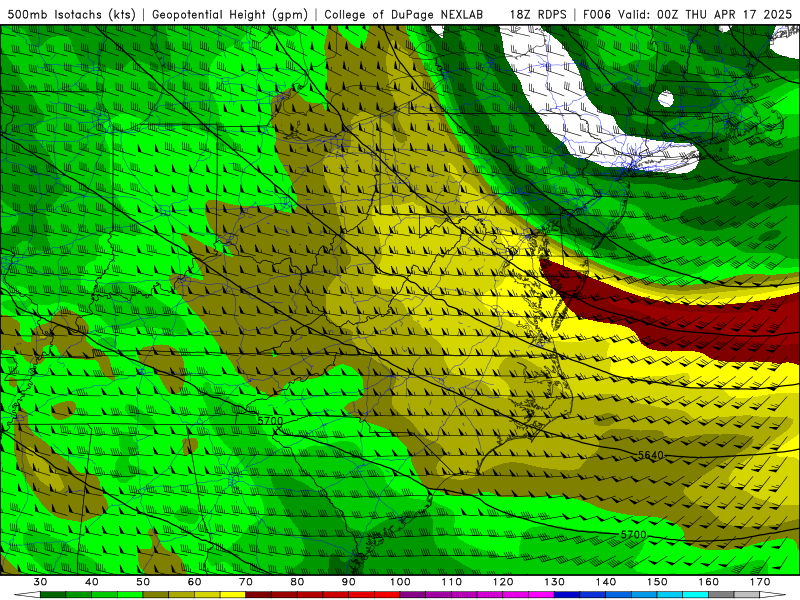Click the "500mb Isotachs (kts)" title text
Image resolution: width=800 pixels, height=600 pixels.
[x=71, y=14]
